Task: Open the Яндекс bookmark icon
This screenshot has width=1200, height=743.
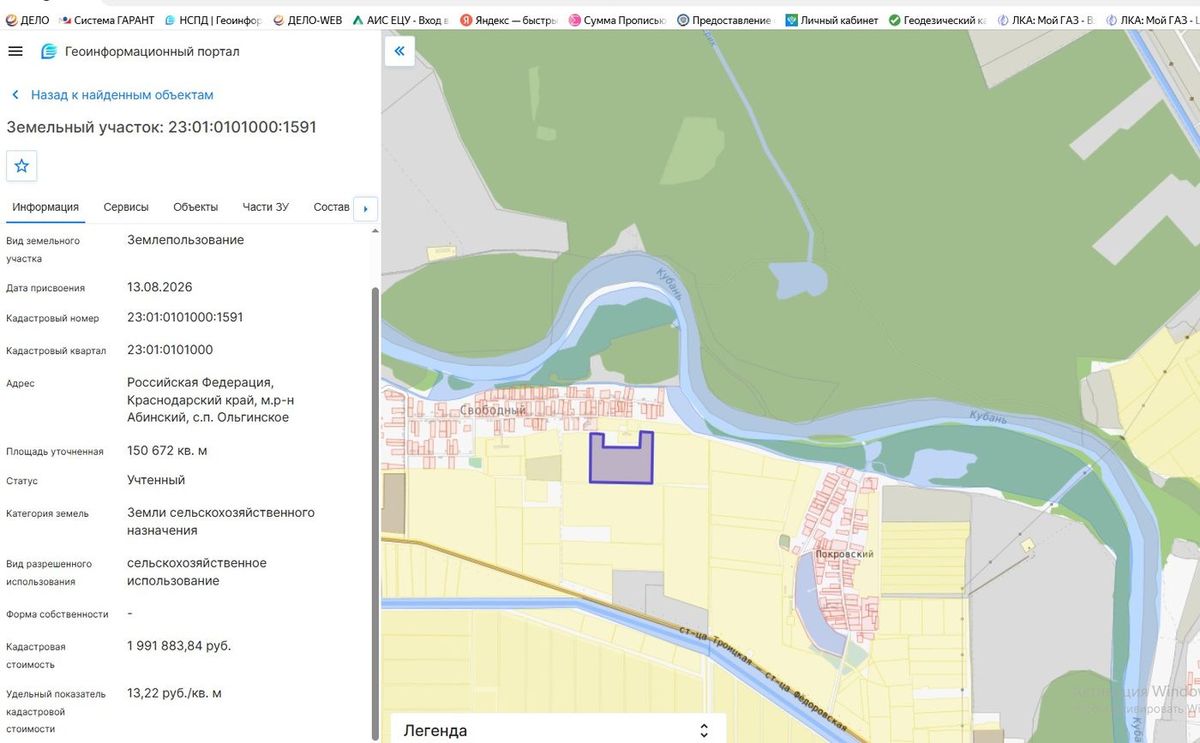Action: coord(466,20)
